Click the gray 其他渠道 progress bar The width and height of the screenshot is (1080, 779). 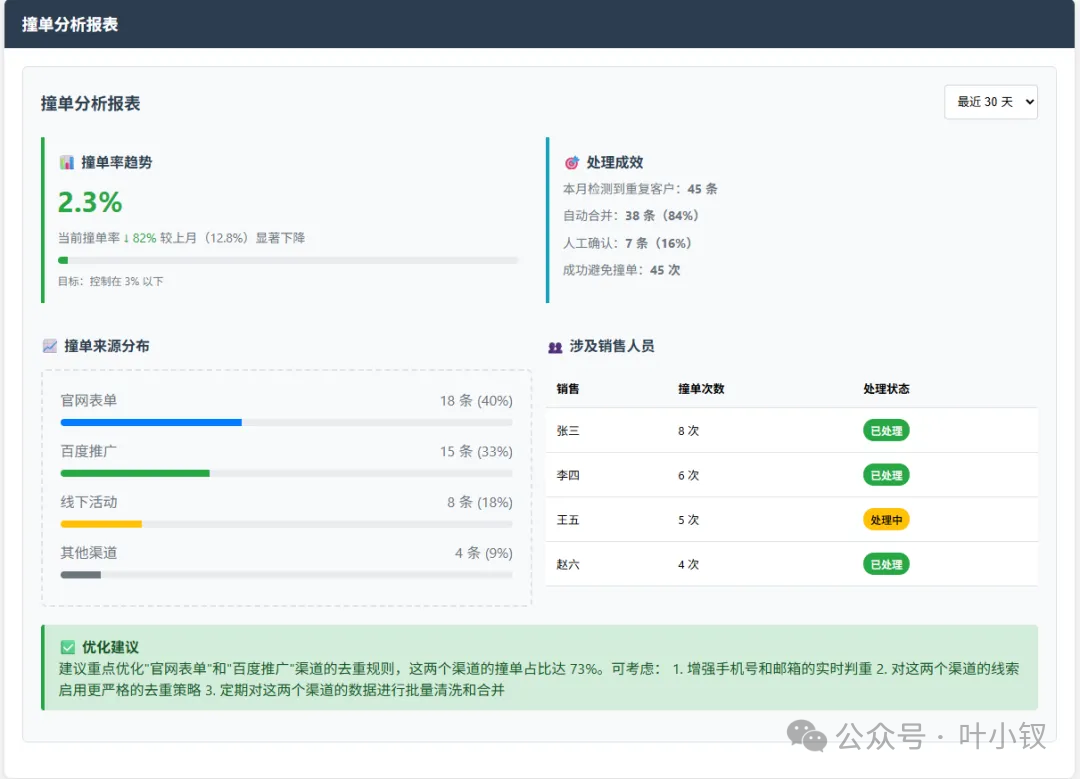(x=287, y=575)
